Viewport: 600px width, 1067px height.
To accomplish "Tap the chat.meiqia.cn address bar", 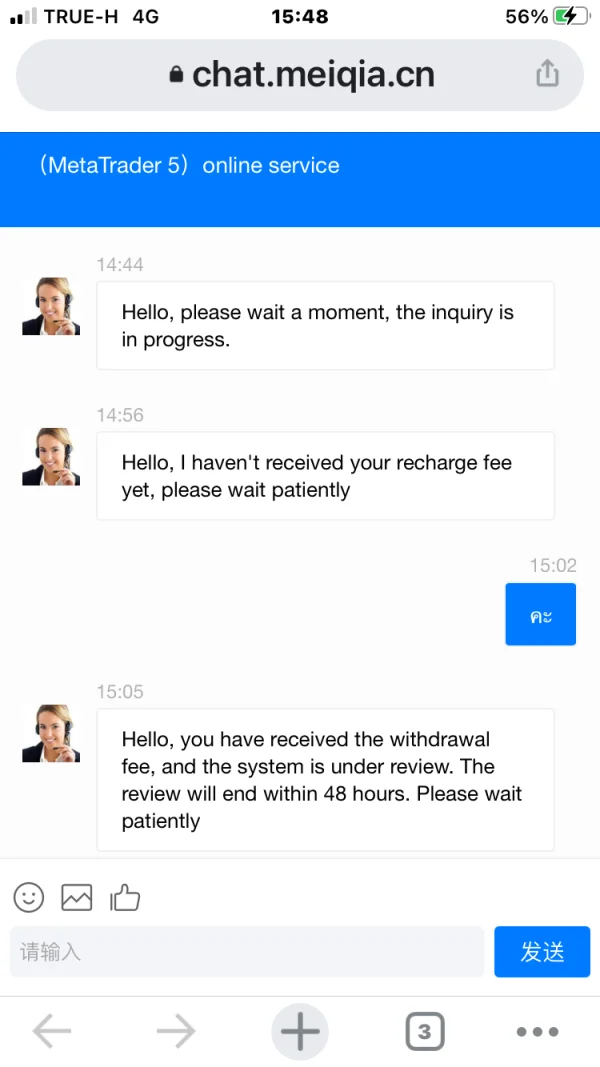I will pos(312,74).
